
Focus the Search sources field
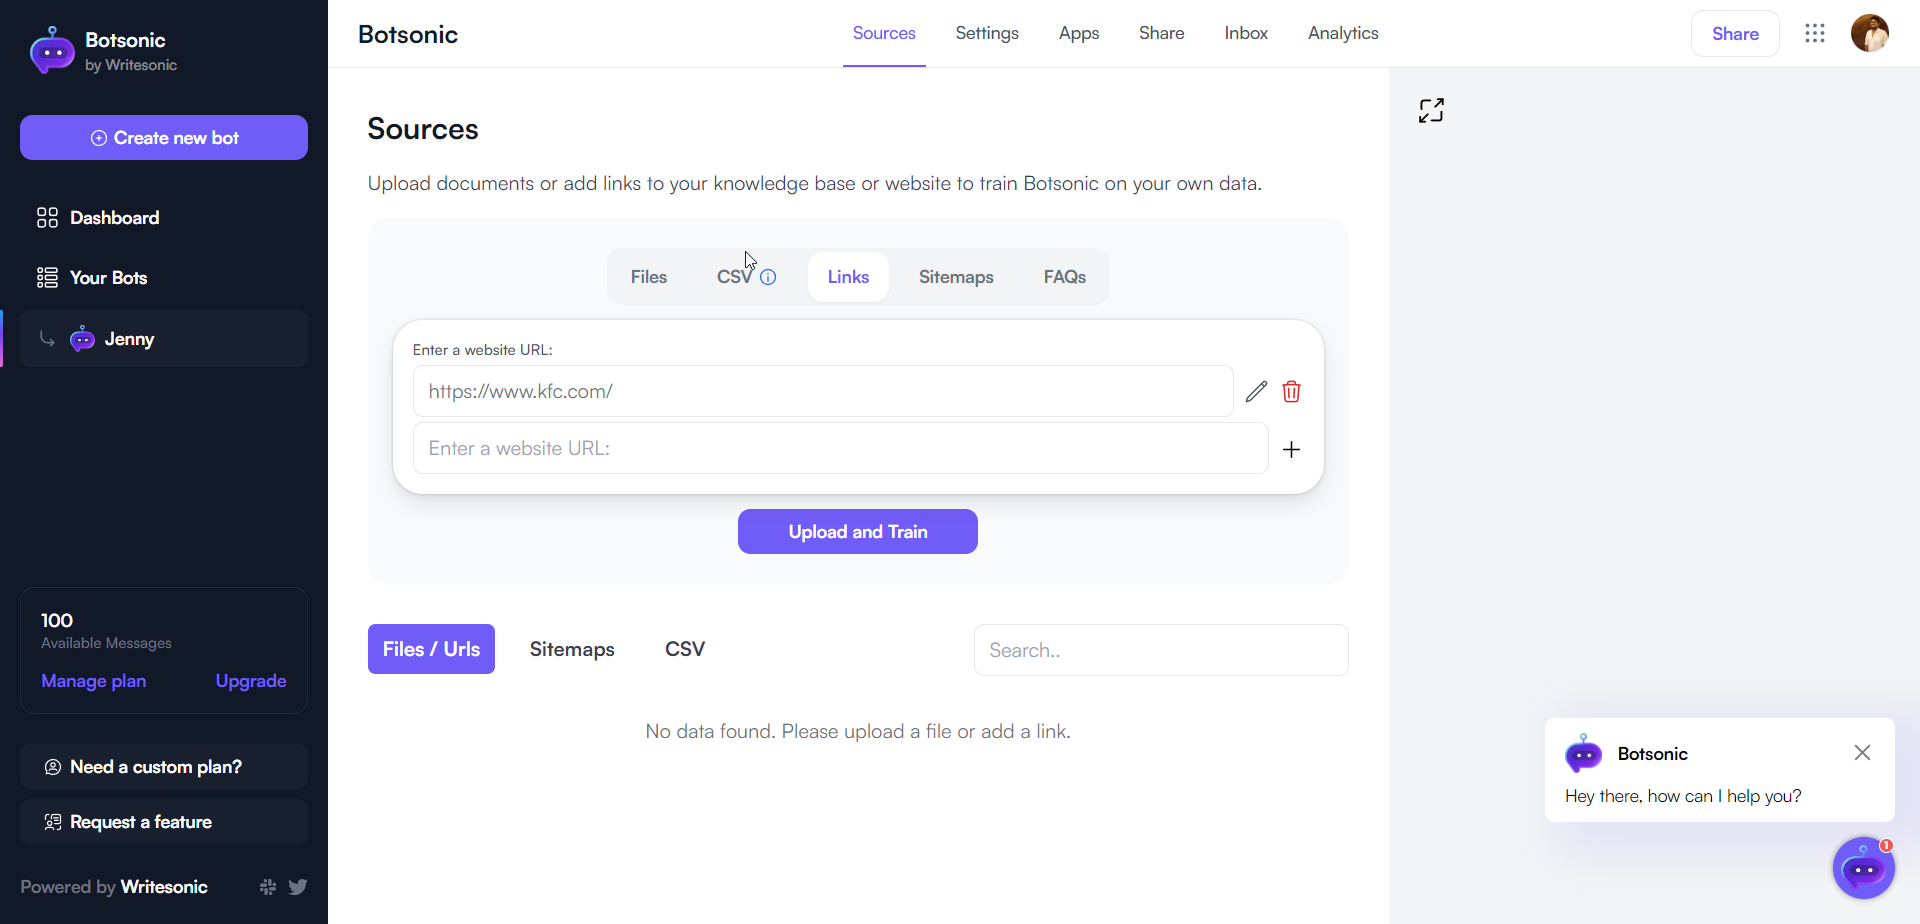tap(1160, 650)
